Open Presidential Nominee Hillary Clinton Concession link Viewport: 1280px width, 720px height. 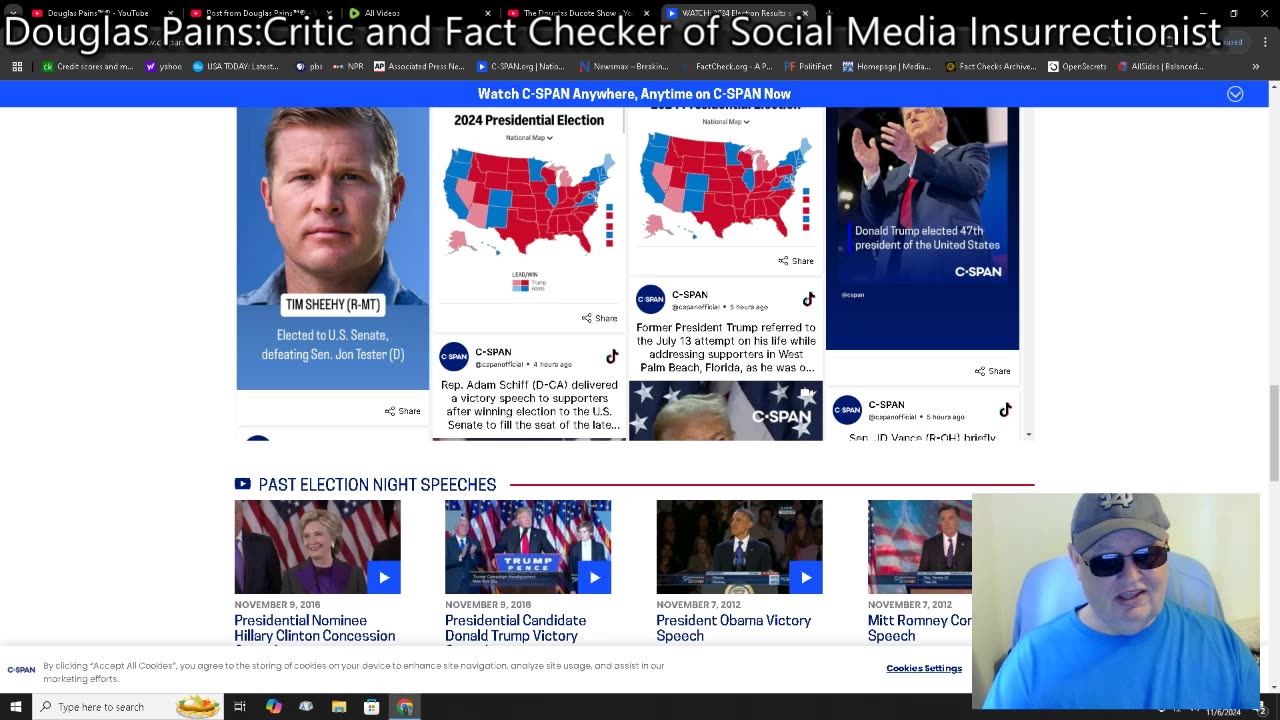click(x=315, y=628)
